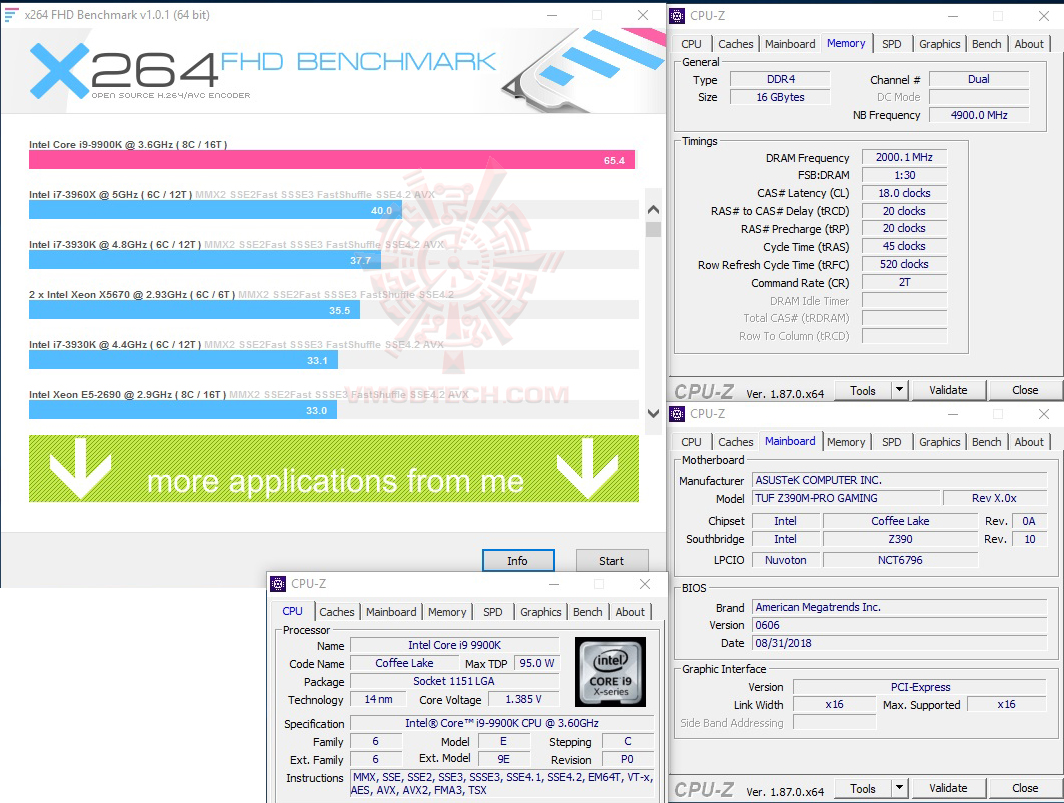This screenshot has width=1064, height=803.
Task: Switch to Mainboard tab in bottom CPU-Z window
Action: pyautogui.click(x=391, y=612)
